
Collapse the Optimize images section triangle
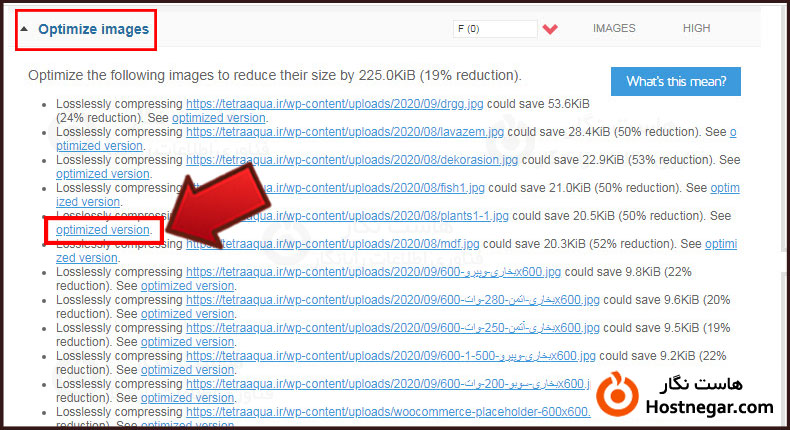25,30
